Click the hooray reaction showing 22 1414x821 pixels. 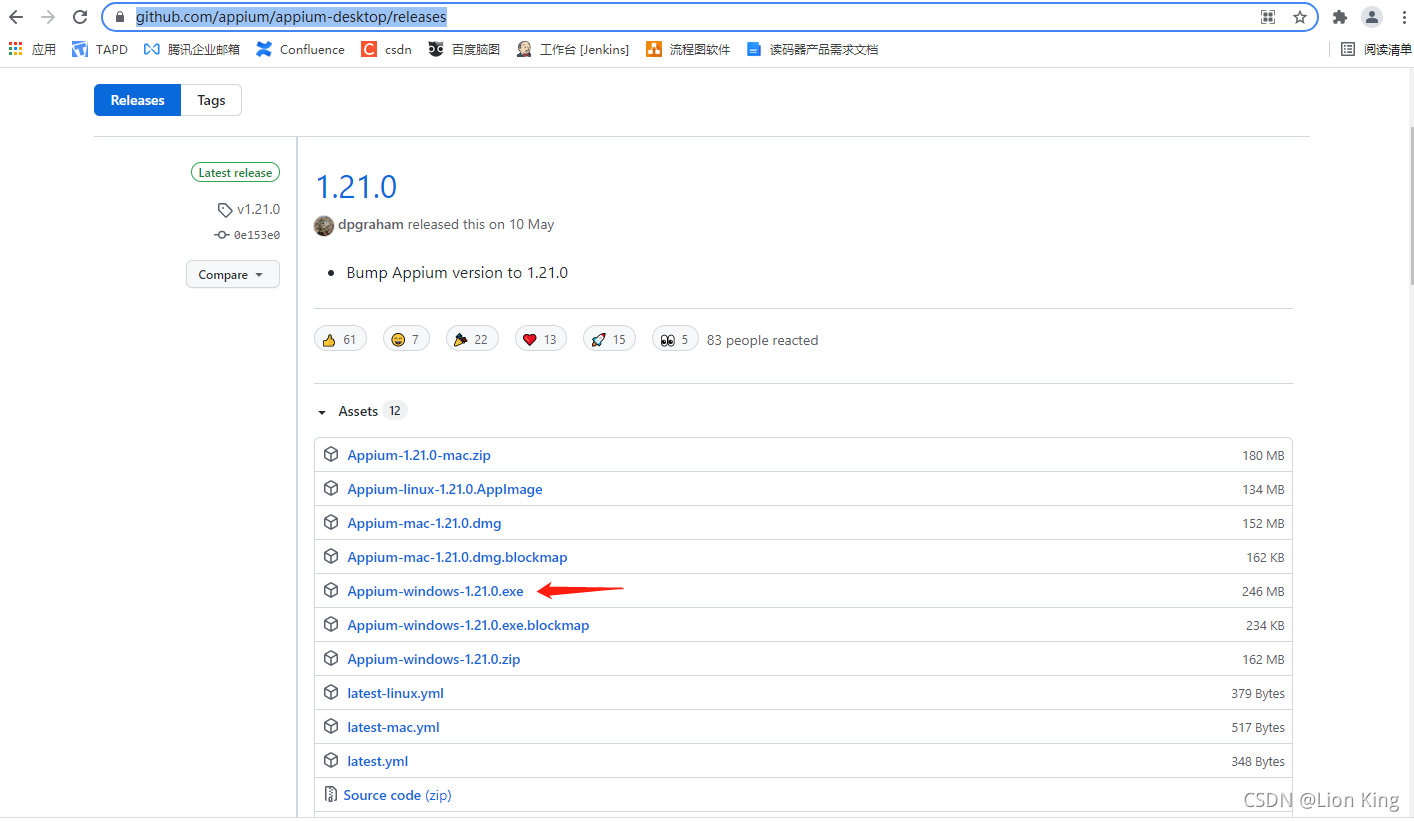[x=472, y=339]
